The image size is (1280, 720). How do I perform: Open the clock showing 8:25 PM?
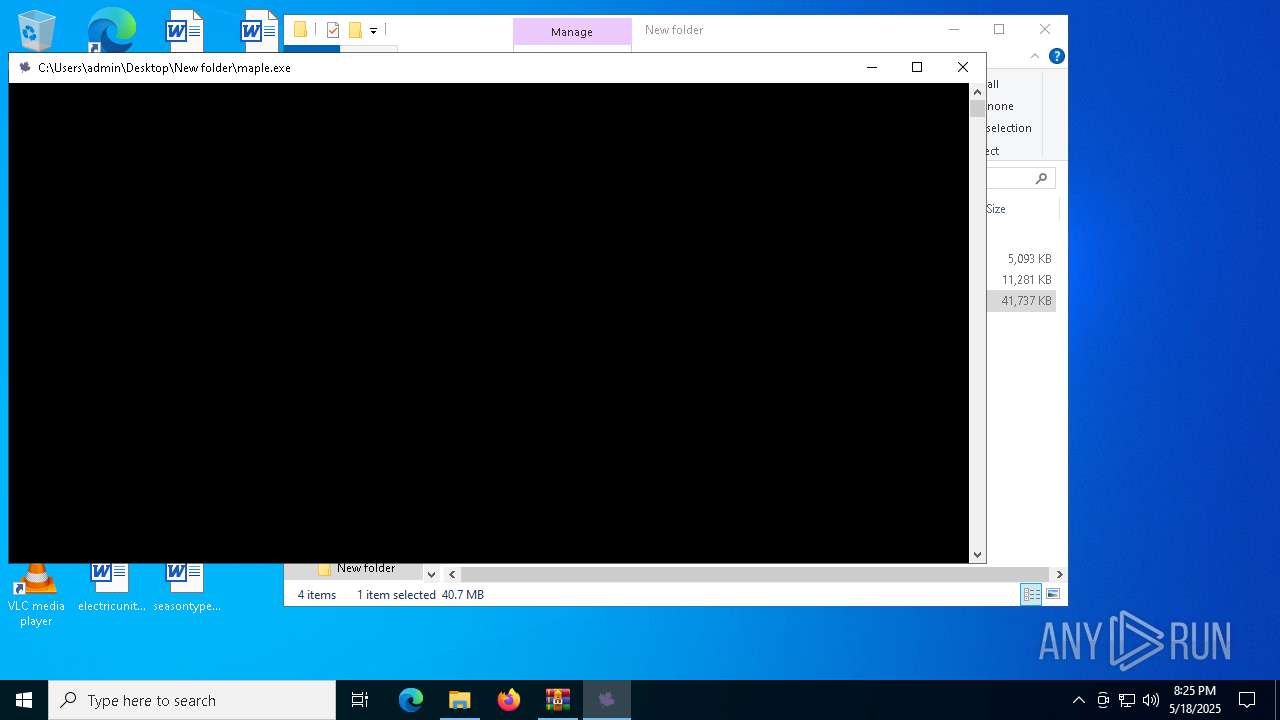point(1195,700)
